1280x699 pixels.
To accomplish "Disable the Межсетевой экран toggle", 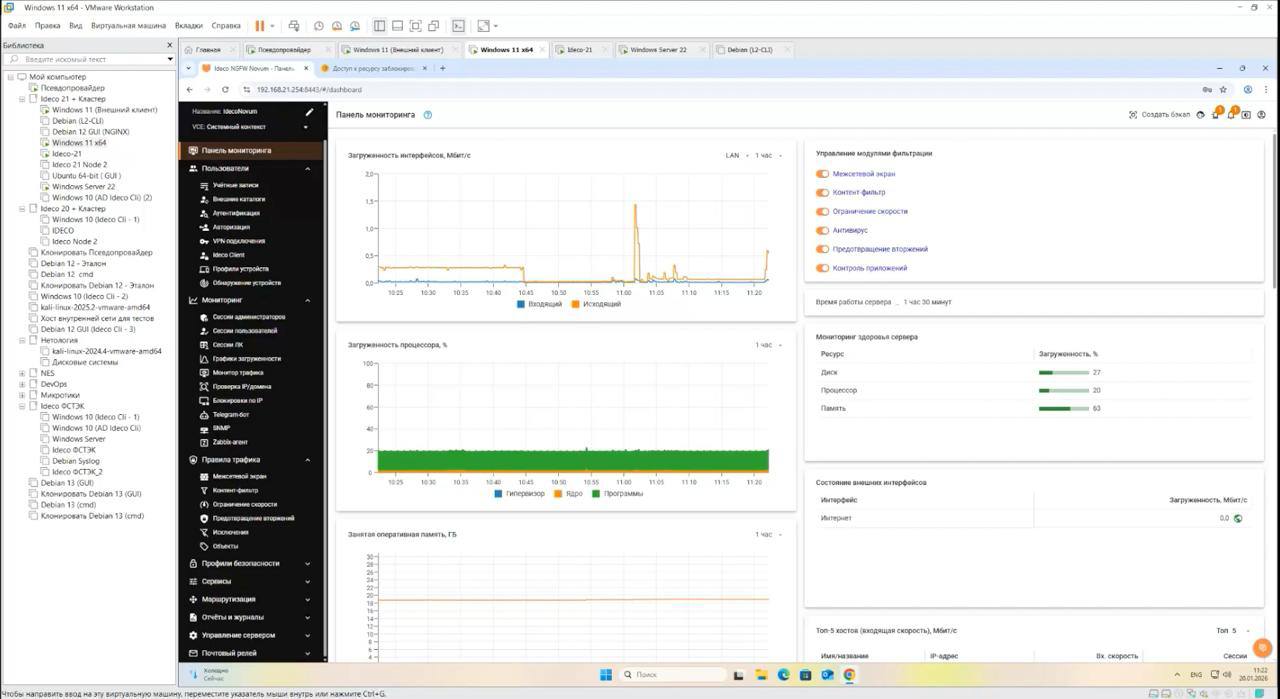I will (823, 174).
